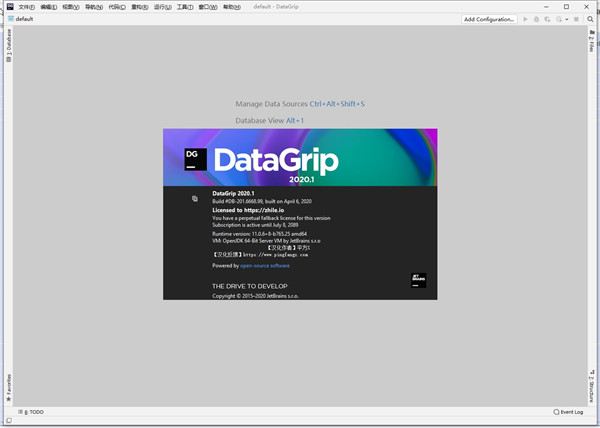This screenshot has width=600, height=428.
Task: Click the DG logo on splash banner
Action: click(x=196, y=159)
